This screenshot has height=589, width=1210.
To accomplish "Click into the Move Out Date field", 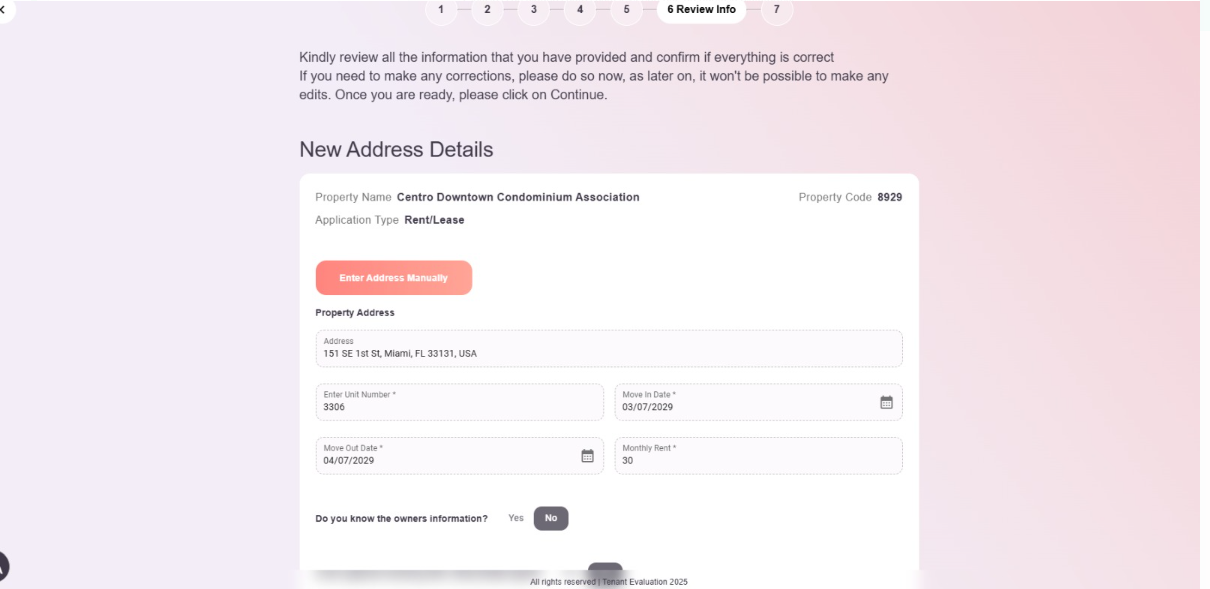I will tap(460, 456).
